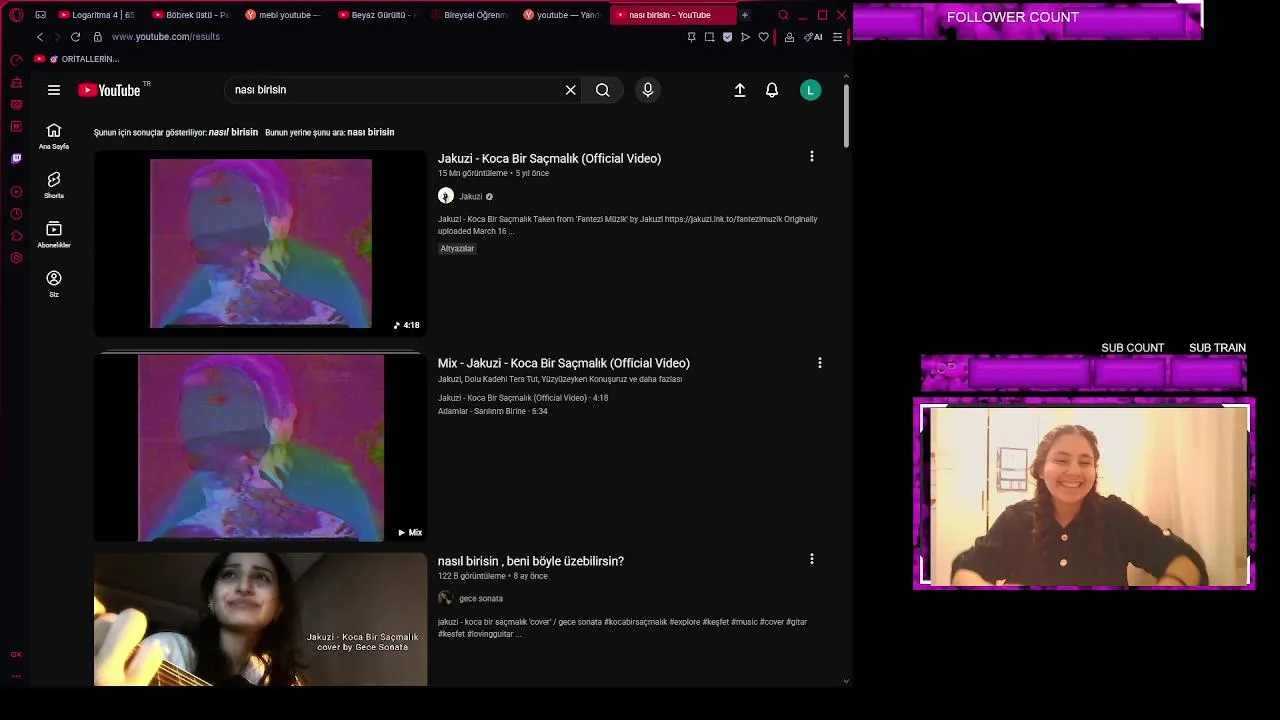Switch to the Bireysel Öğrenme tab
This screenshot has width=1280, height=720.
click(x=471, y=15)
